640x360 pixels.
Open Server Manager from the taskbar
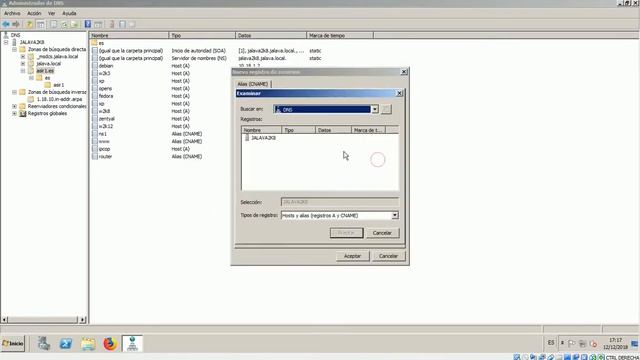point(44,344)
